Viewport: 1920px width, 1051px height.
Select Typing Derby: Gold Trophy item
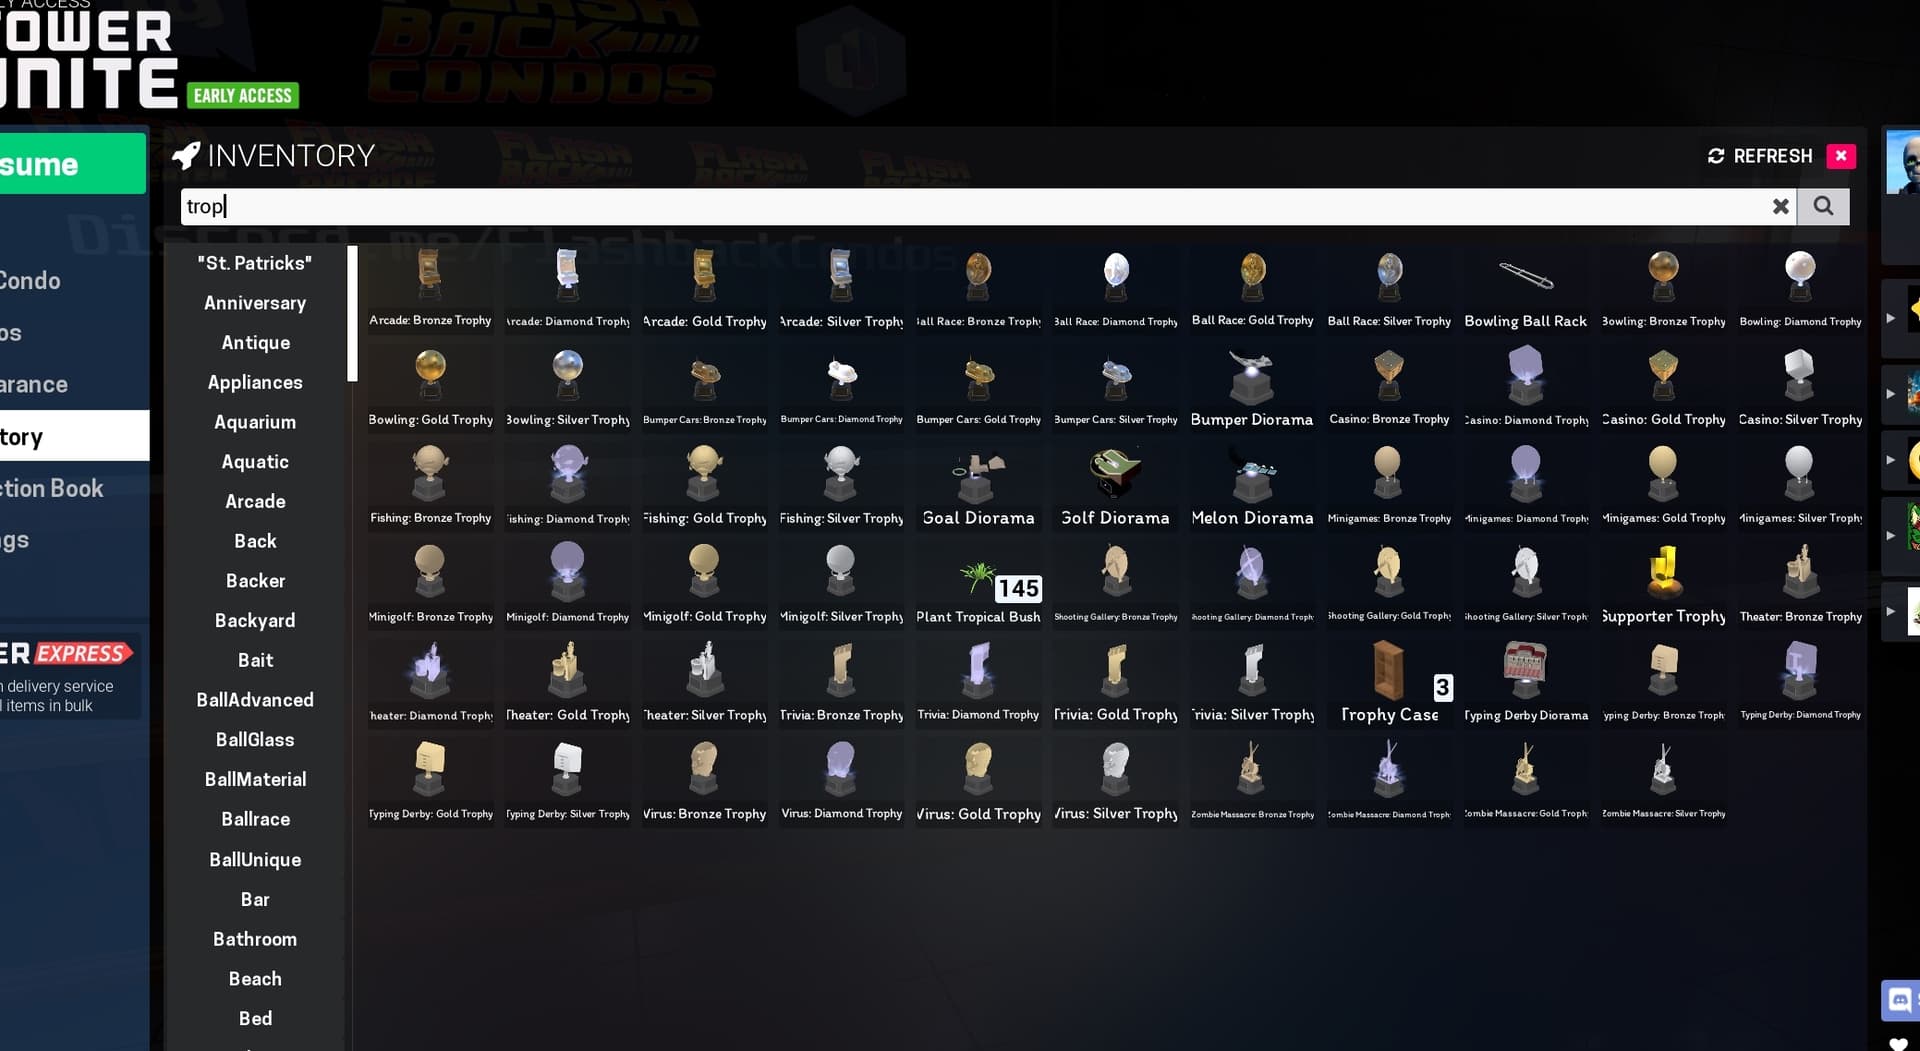tap(430, 782)
